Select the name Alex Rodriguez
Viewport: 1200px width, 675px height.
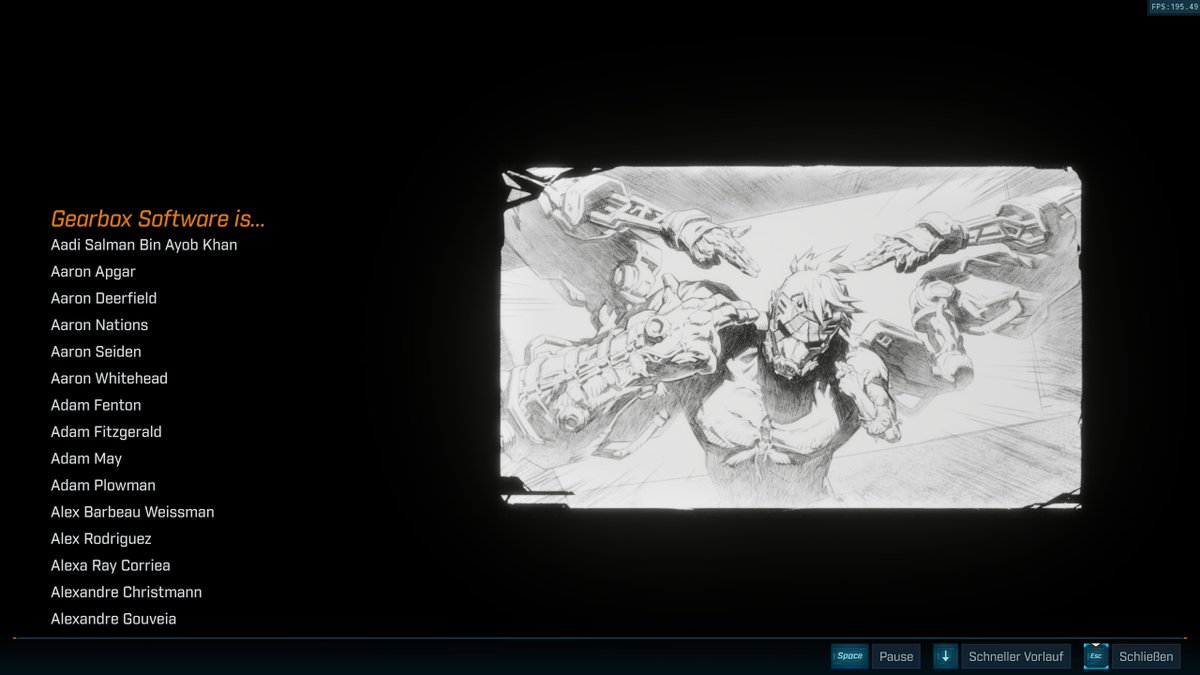tap(101, 539)
